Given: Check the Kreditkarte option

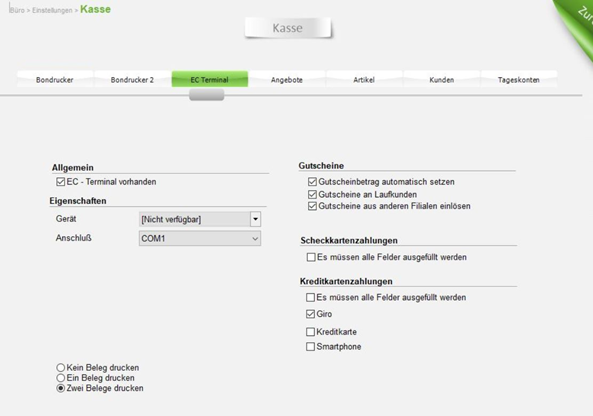Looking at the screenshot, I should 310,332.
